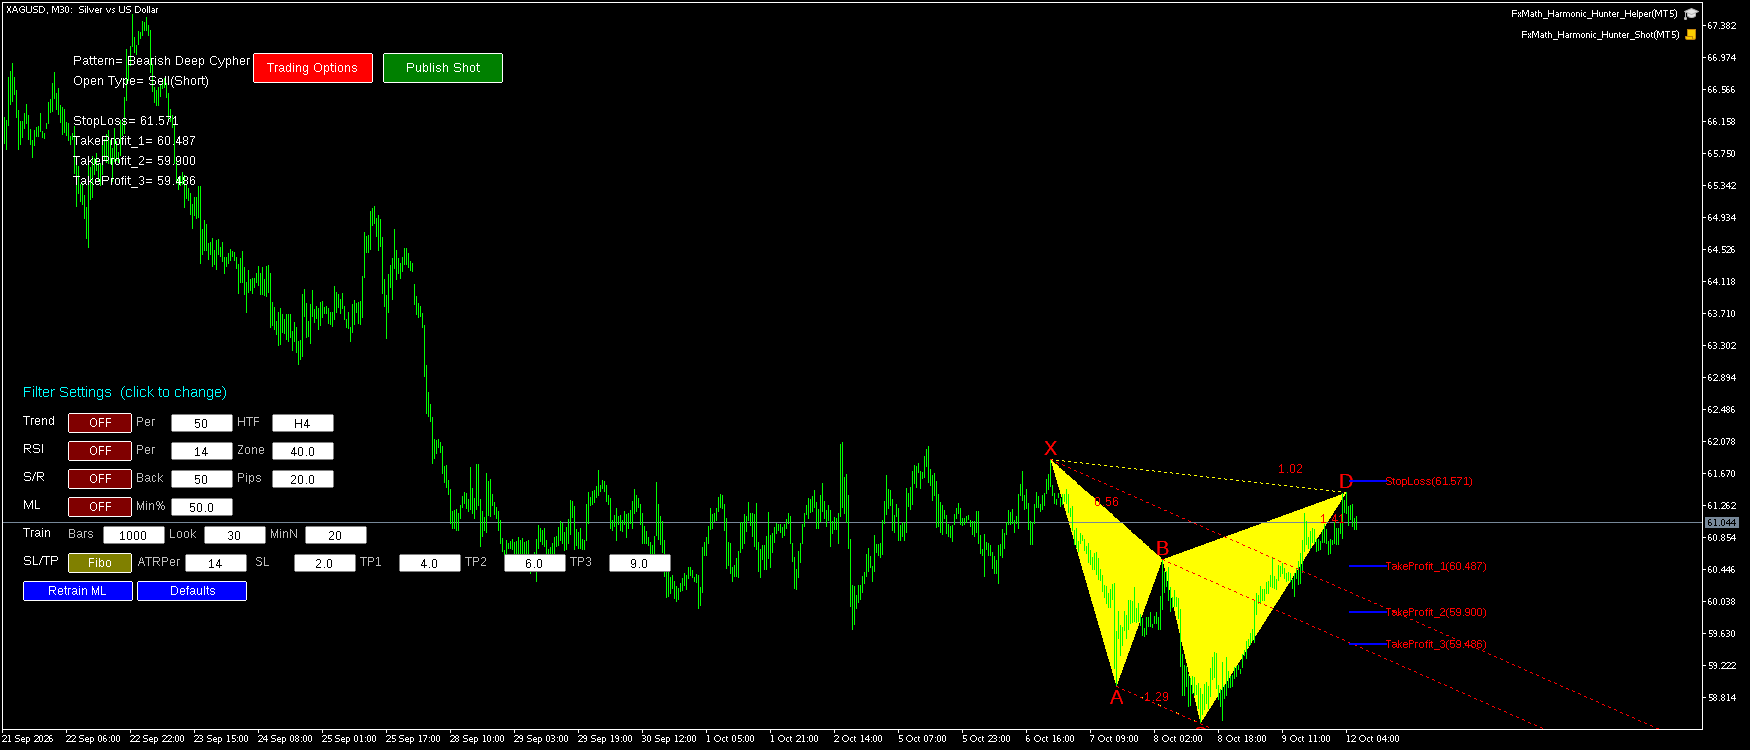Select the TakeProfit_3 line label on chart

coord(1435,644)
